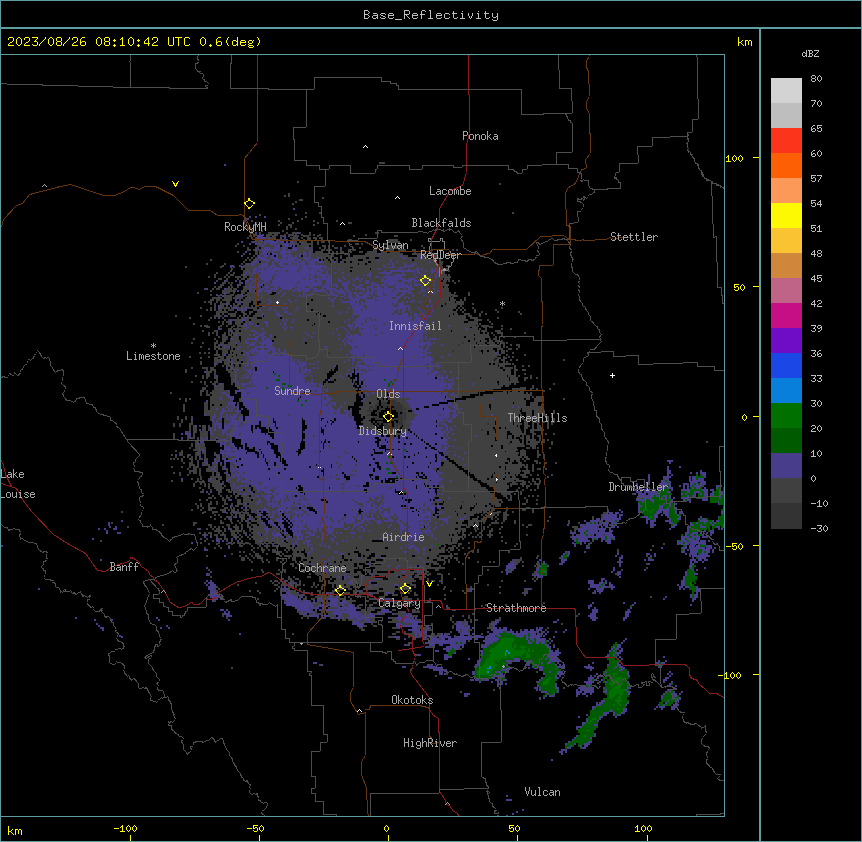Click the Ponoka label
The image size is (862, 842).
(480, 136)
